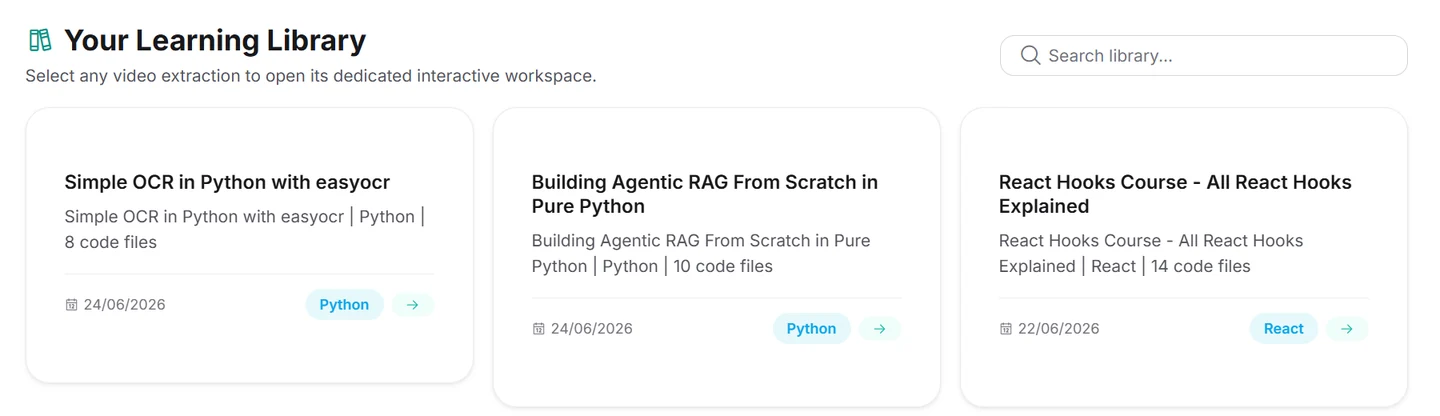Open Simple OCR in Python with easyocr title
Viewport: 1440px width, 416px height.
point(227,182)
